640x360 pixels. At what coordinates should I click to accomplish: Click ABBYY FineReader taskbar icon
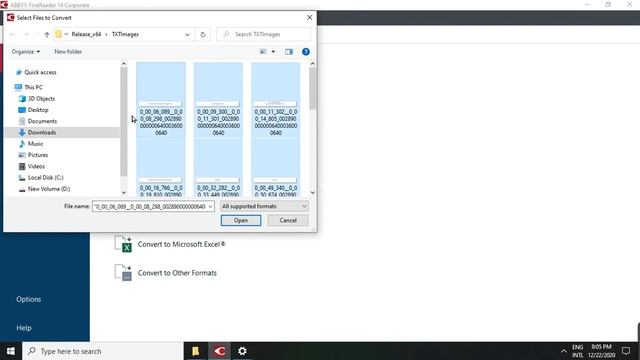coord(220,351)
